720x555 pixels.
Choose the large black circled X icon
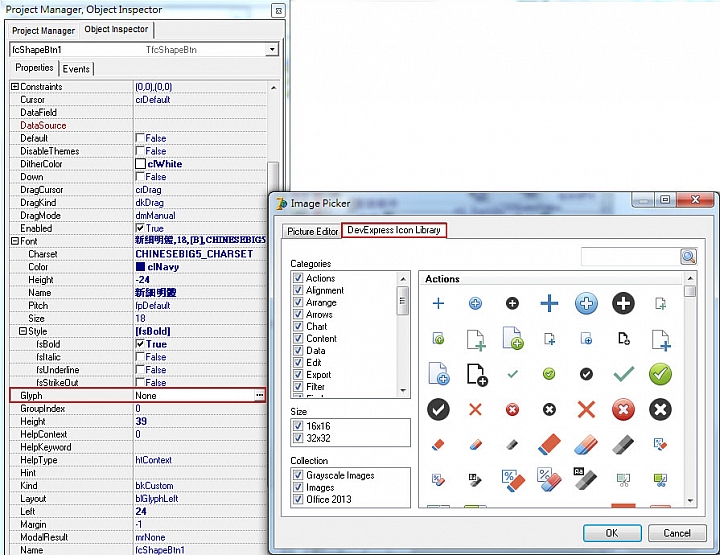(x=660, y=409)
